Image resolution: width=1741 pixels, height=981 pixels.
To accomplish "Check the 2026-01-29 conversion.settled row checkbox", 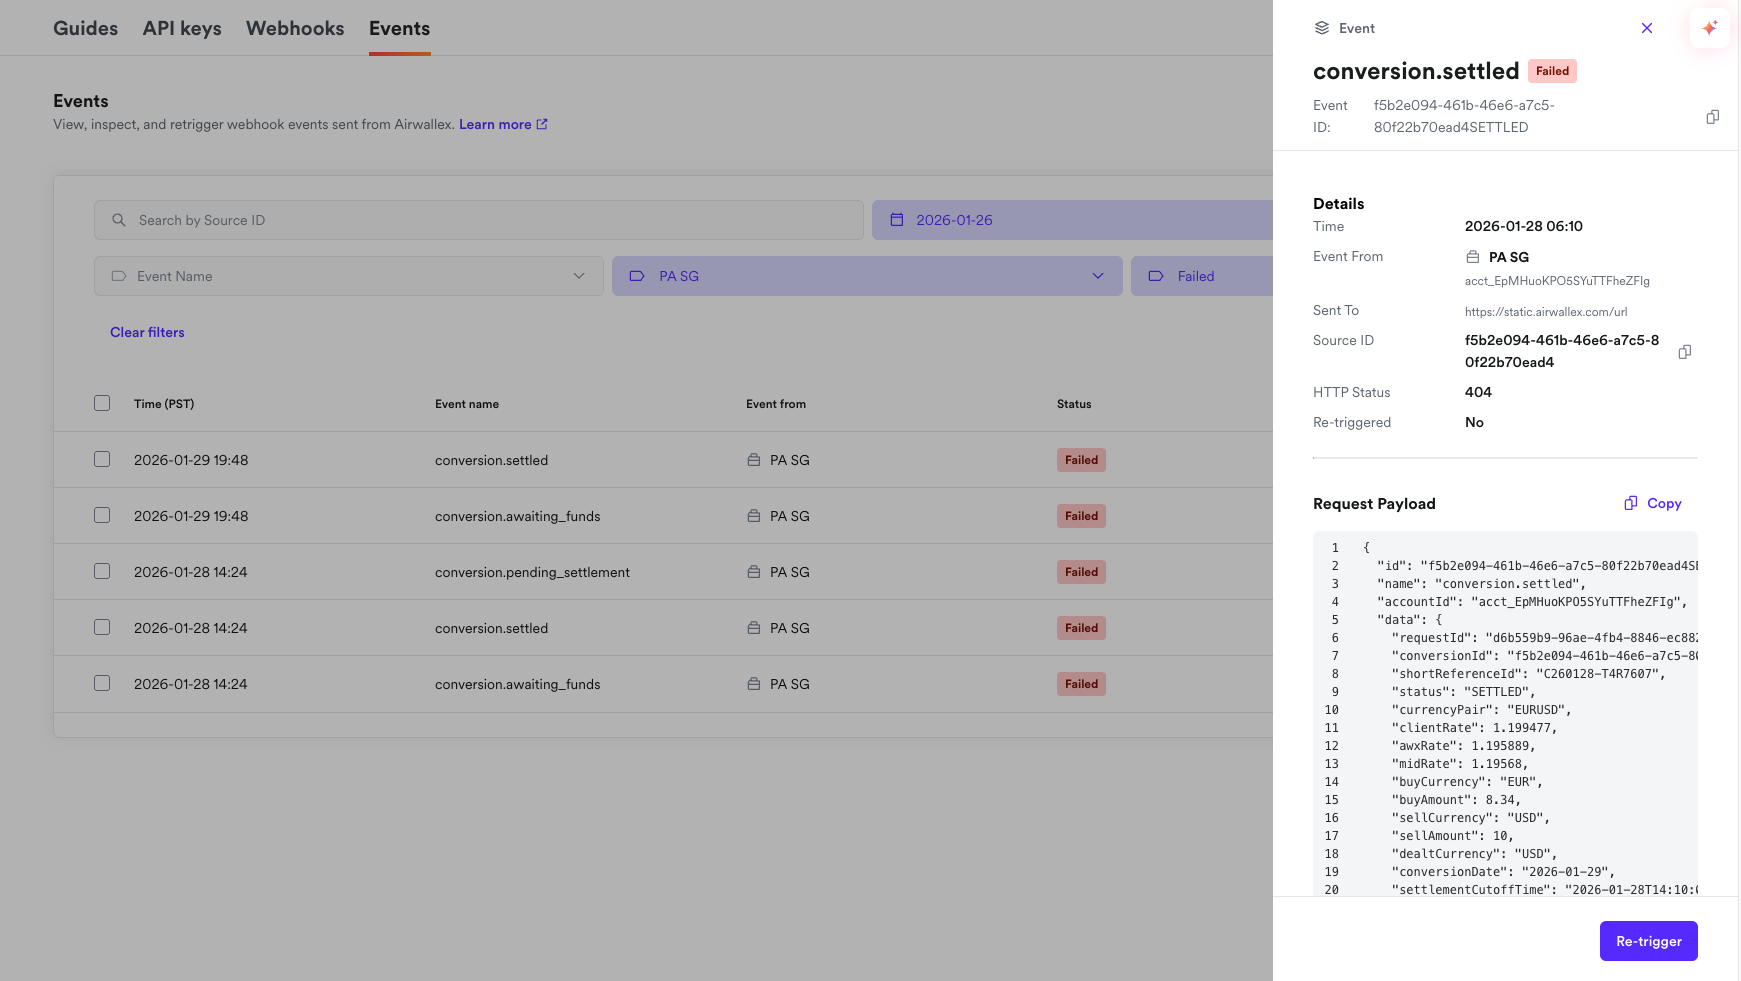I will click(102, 459).
